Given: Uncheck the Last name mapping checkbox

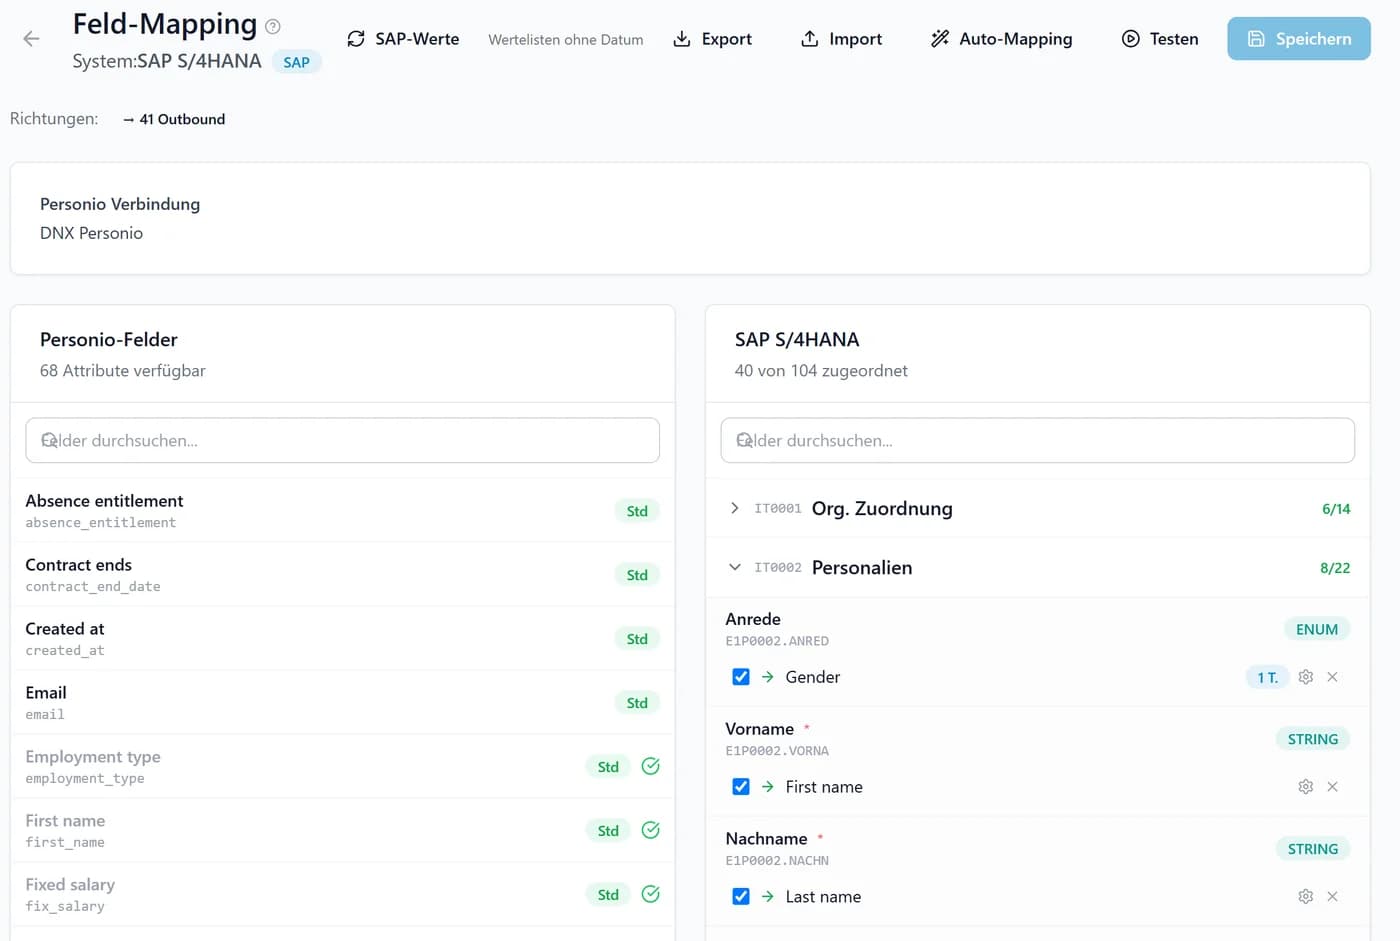Looking at the screenshot, I should [741, 897].
